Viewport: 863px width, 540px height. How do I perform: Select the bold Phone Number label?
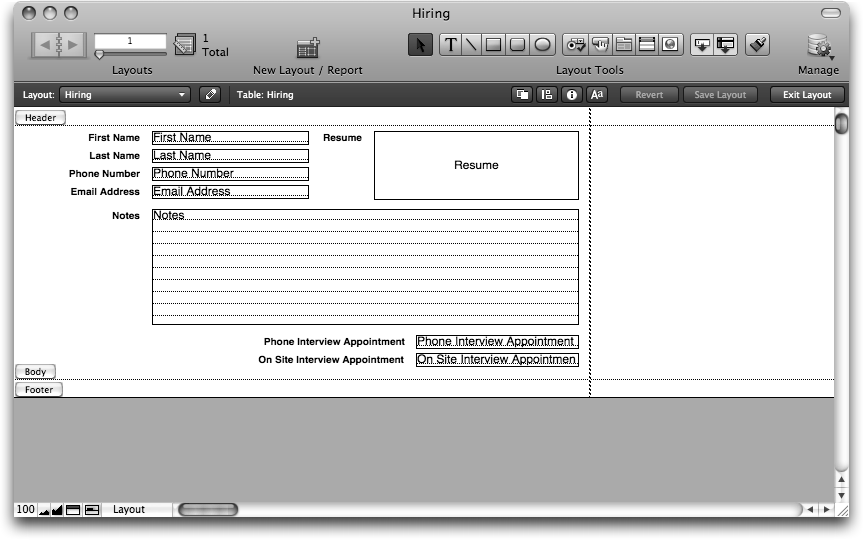tap(105, 174)
